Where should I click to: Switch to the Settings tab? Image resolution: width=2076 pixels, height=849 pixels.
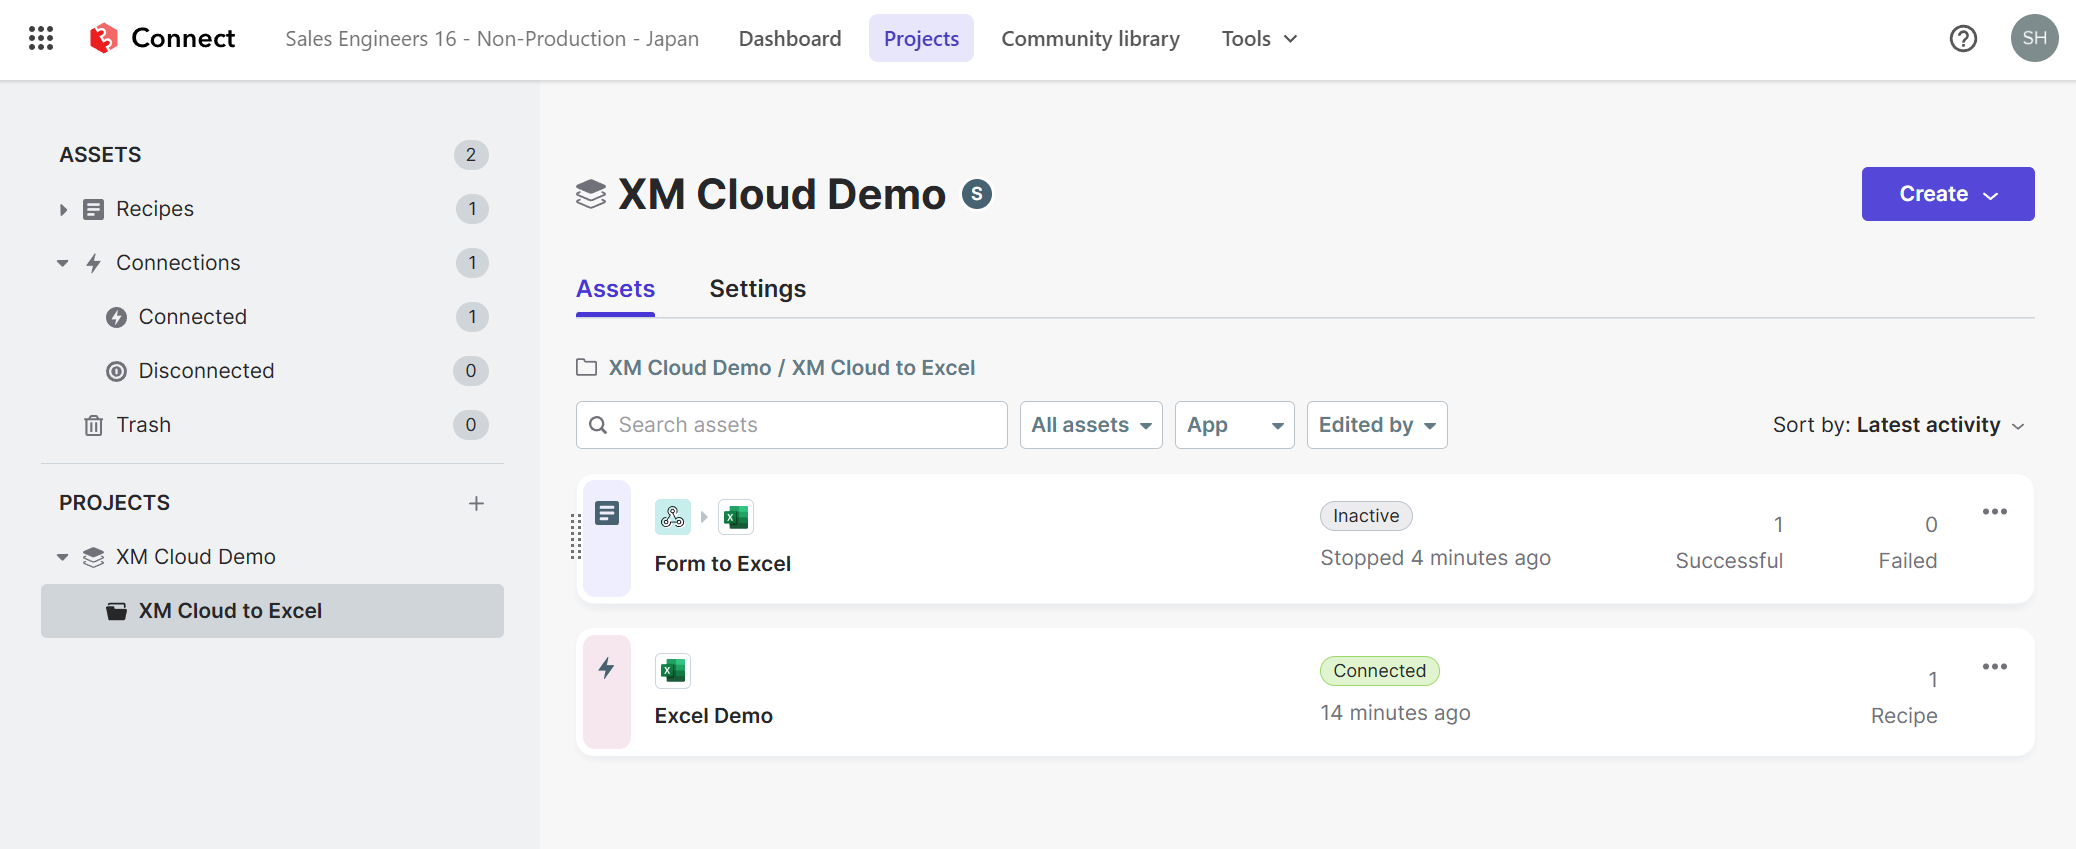[x=758, y=289]
